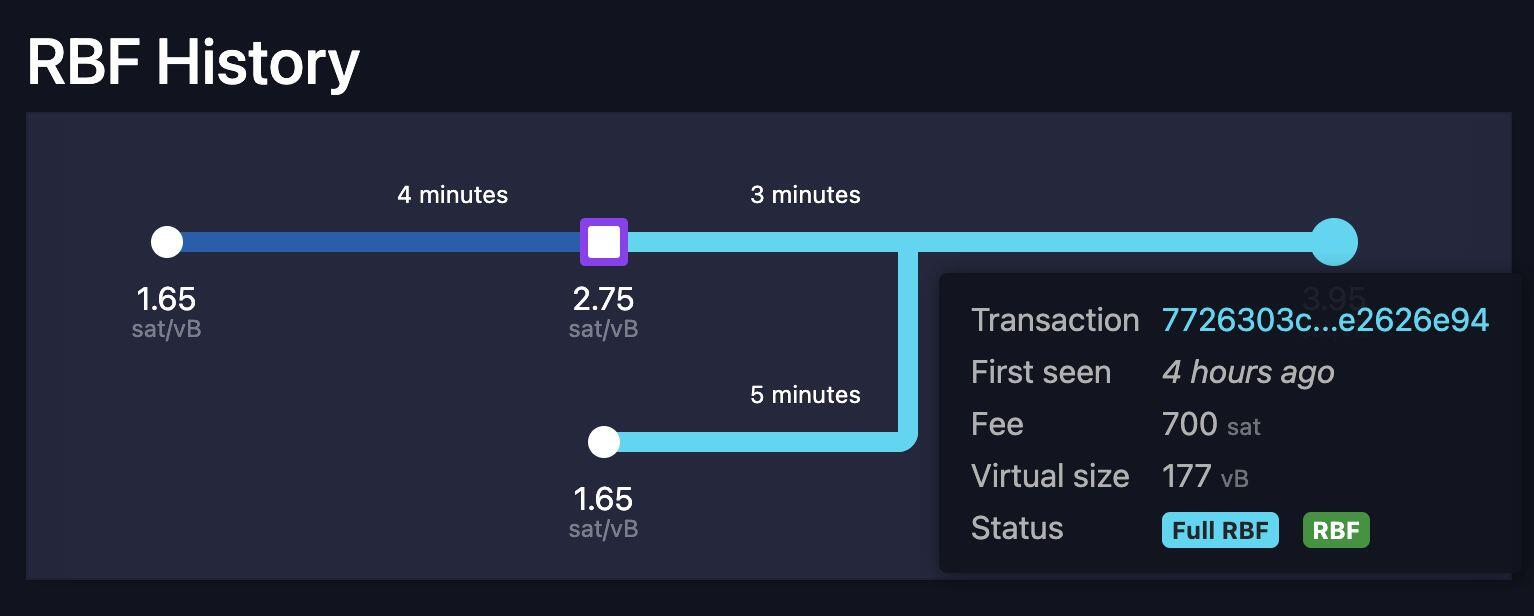Click the 2.75 sat/vB fee rate label
The height and width of the screenshot is (616, 1534).
coord(604,299)
